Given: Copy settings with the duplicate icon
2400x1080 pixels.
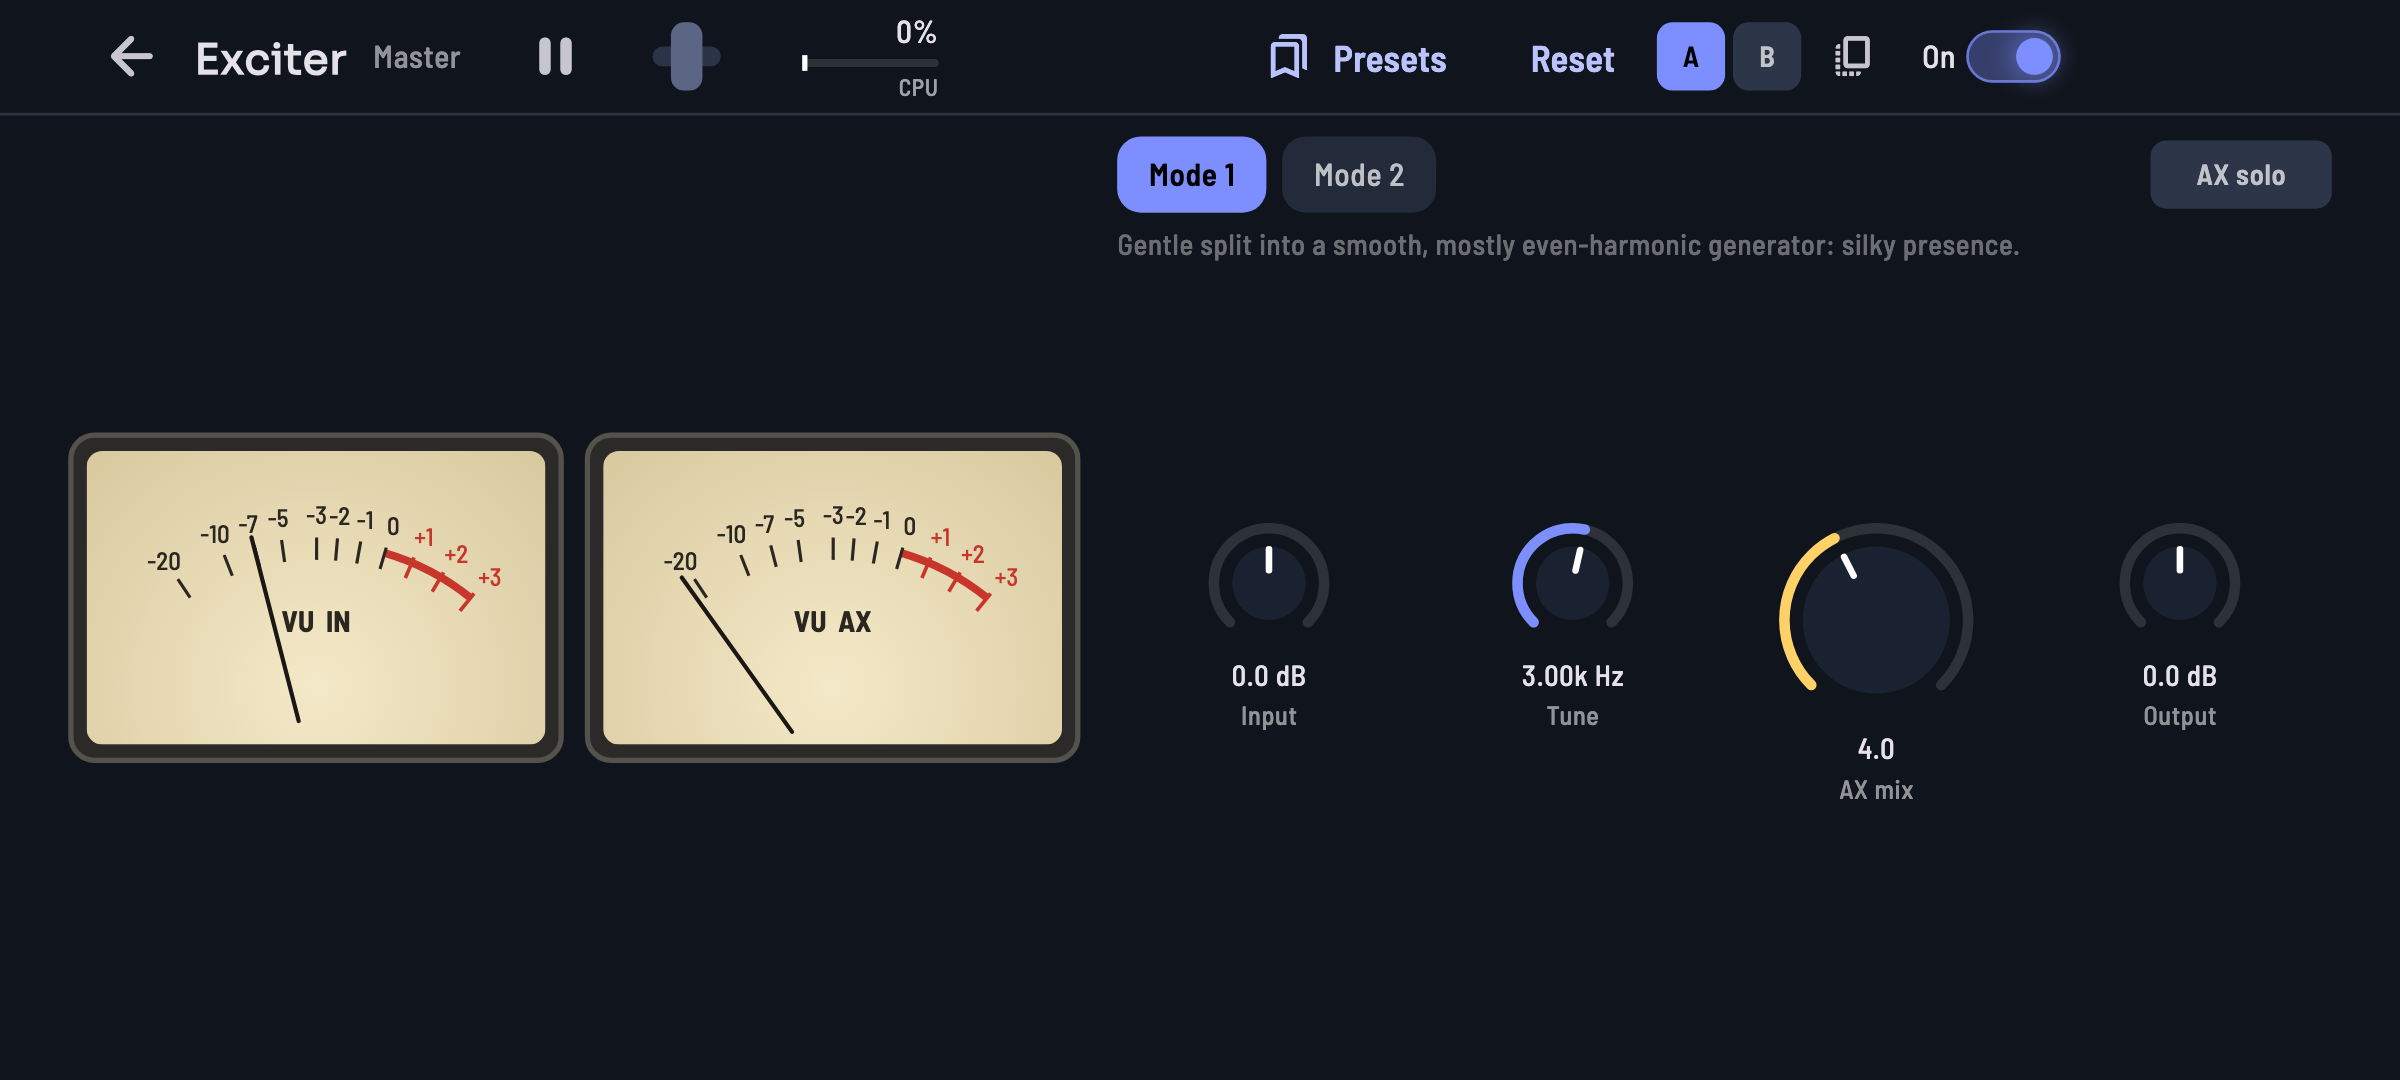Looking at the screenshot, I should [1852, 57].
